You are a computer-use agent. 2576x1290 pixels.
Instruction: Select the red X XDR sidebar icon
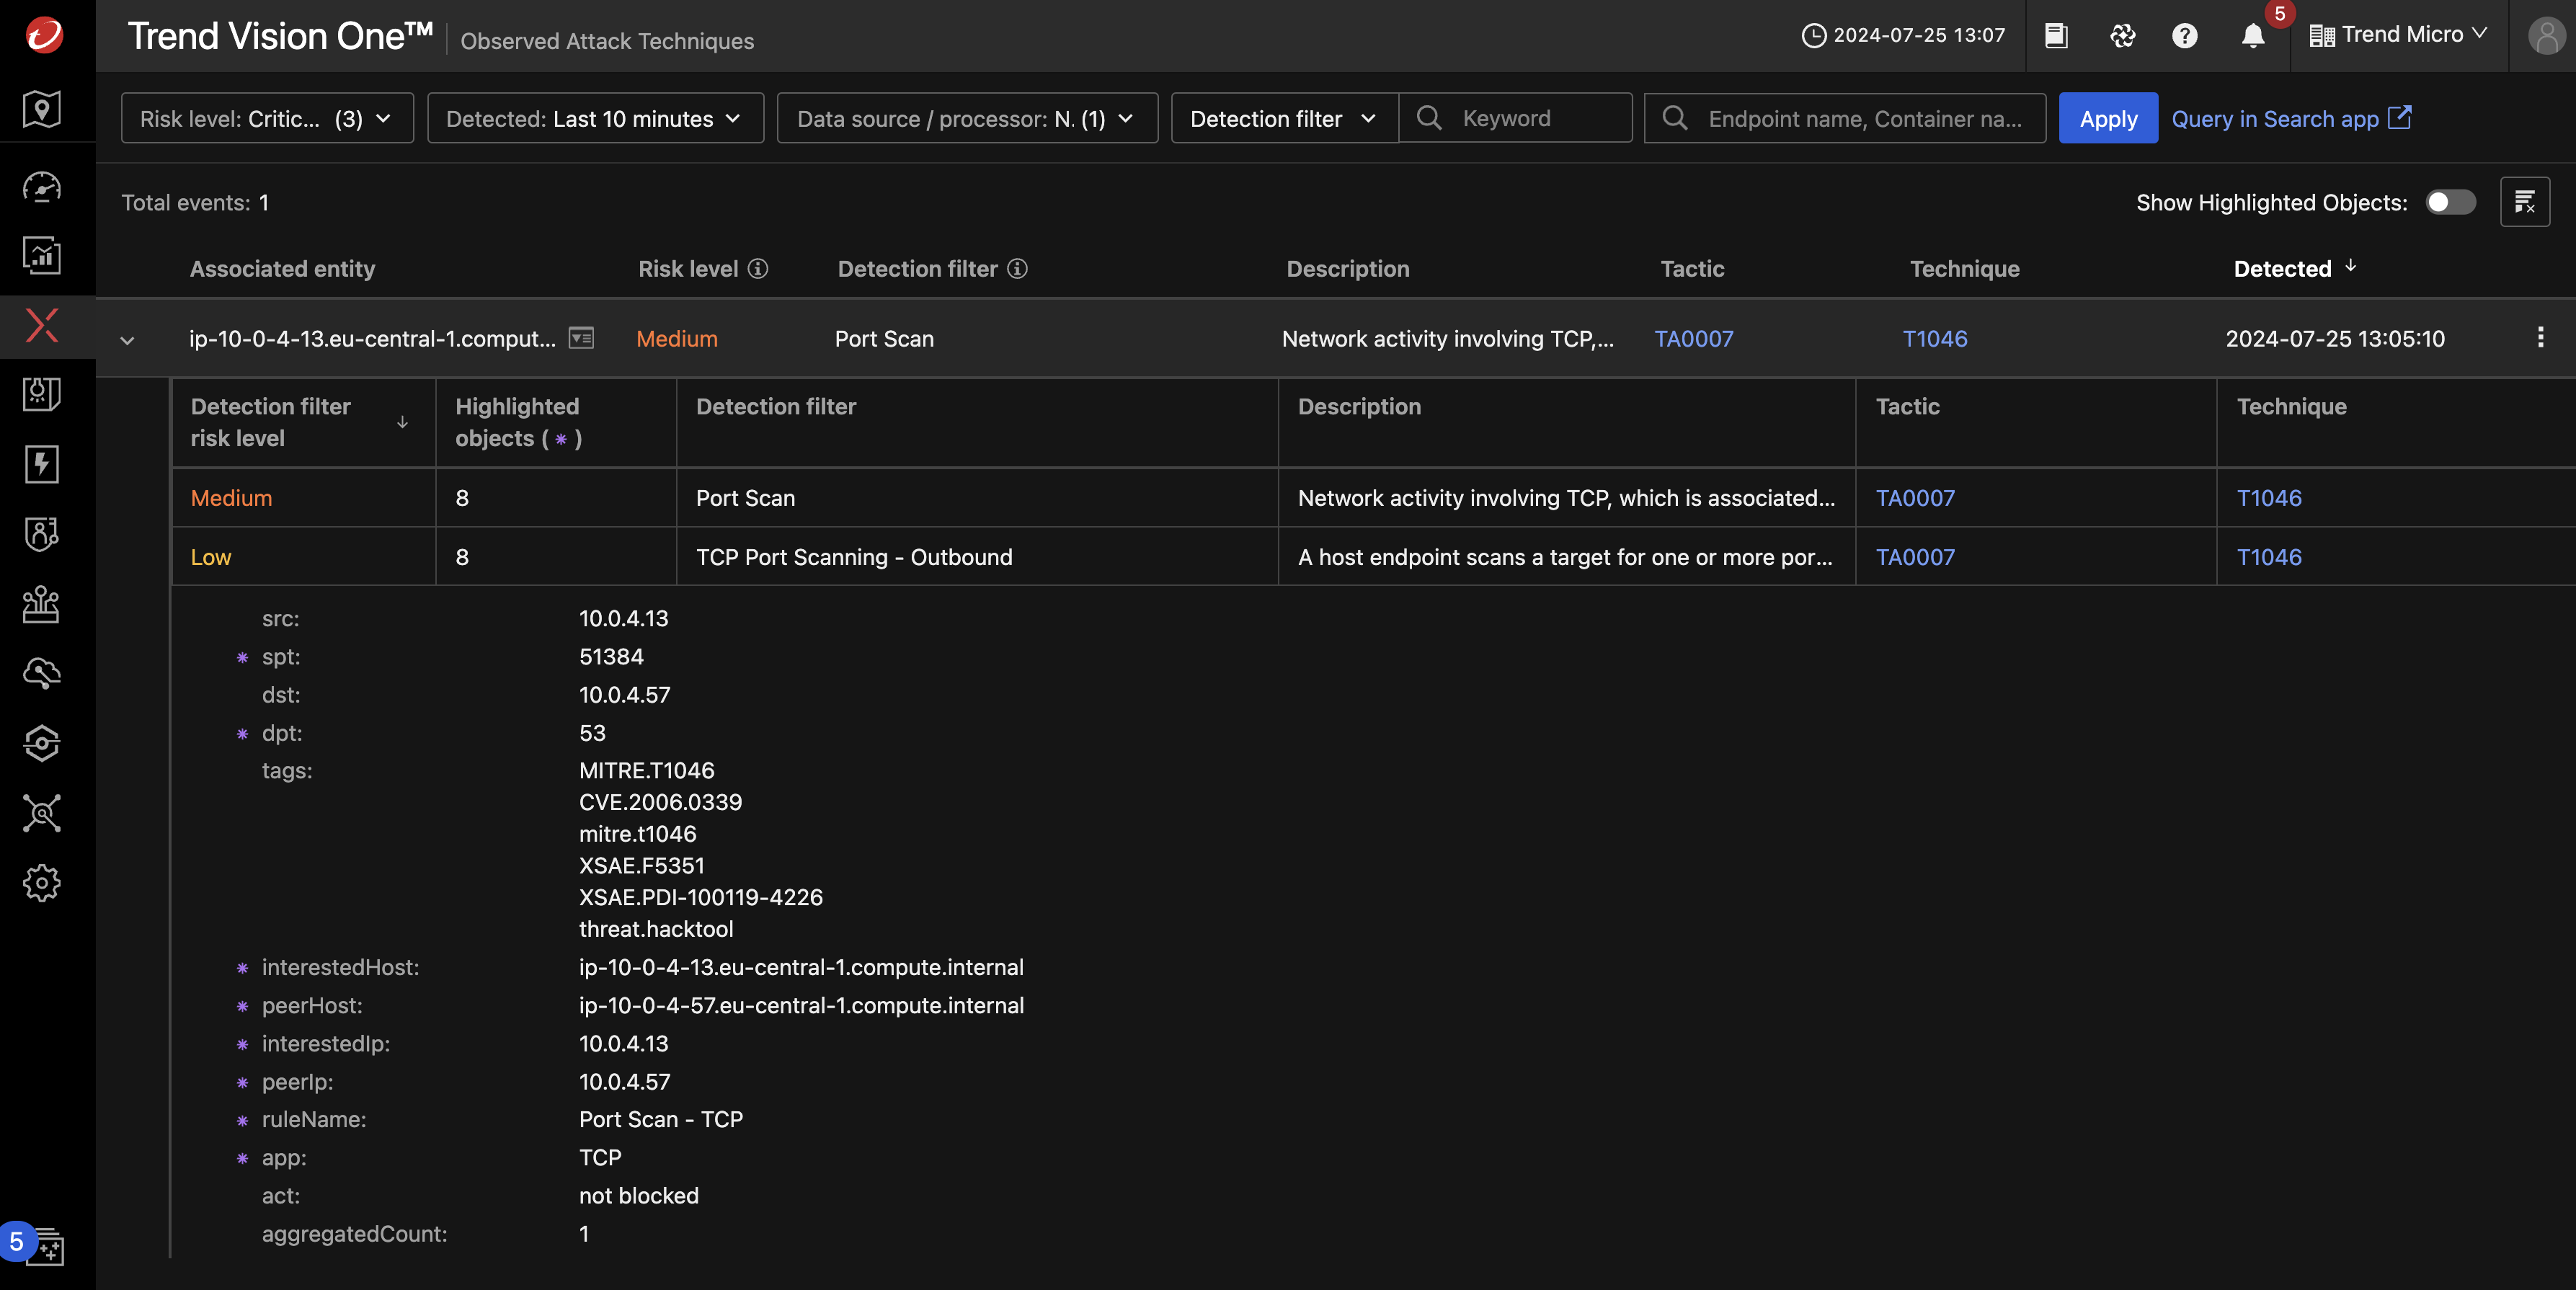(42, 325)
